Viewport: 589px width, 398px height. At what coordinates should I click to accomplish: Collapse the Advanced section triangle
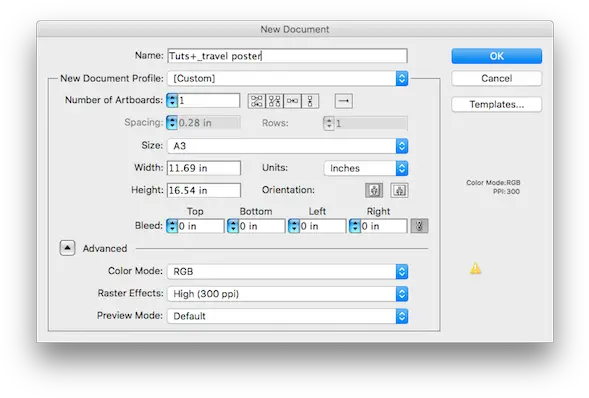coord(67,248)
